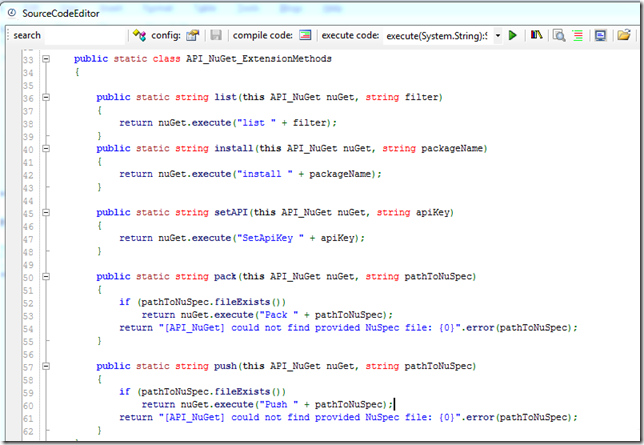Click the filter parameter on line 36
This screenshot has width=644, height=445.
pyautogui.click(x=421, y=97)
